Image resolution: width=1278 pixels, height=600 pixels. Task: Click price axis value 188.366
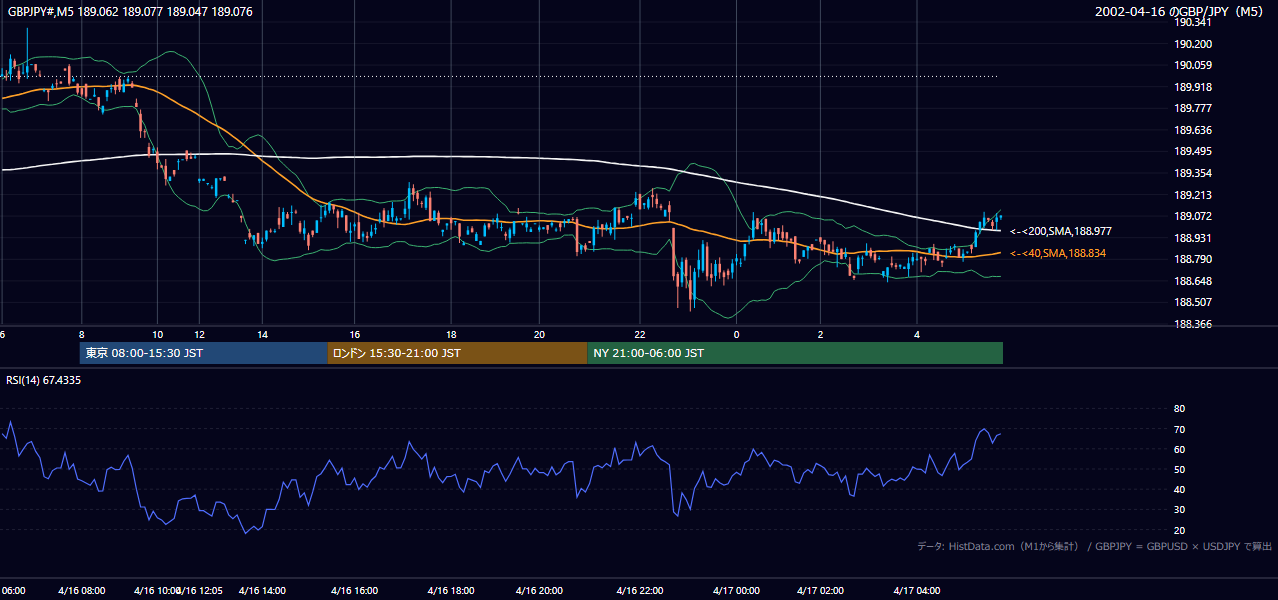(x=1193, y=324)
